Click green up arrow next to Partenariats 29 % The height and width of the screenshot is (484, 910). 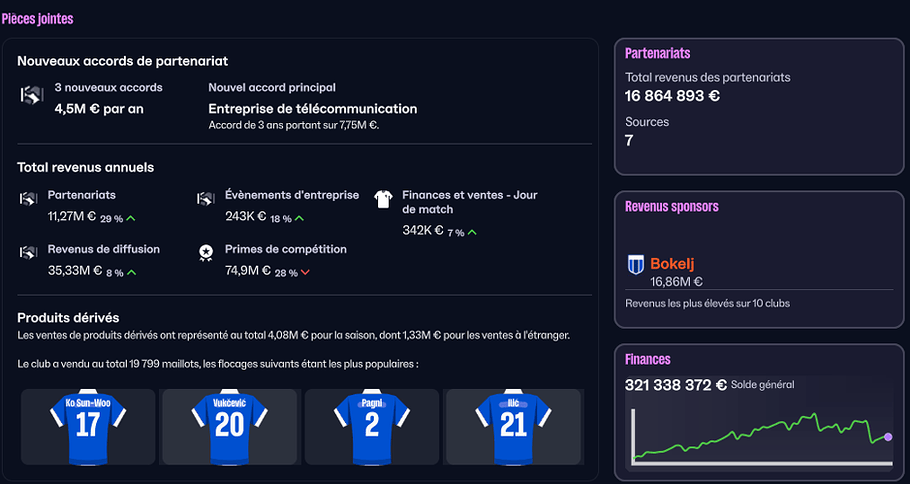point(131,219)
